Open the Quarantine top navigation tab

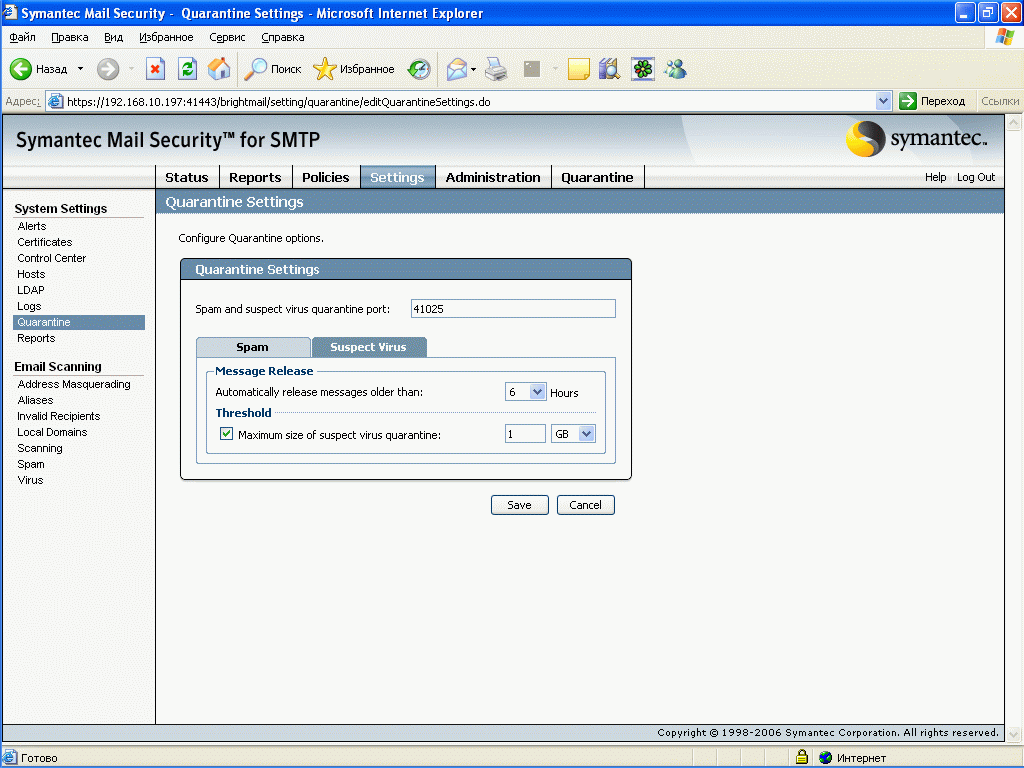598,177
